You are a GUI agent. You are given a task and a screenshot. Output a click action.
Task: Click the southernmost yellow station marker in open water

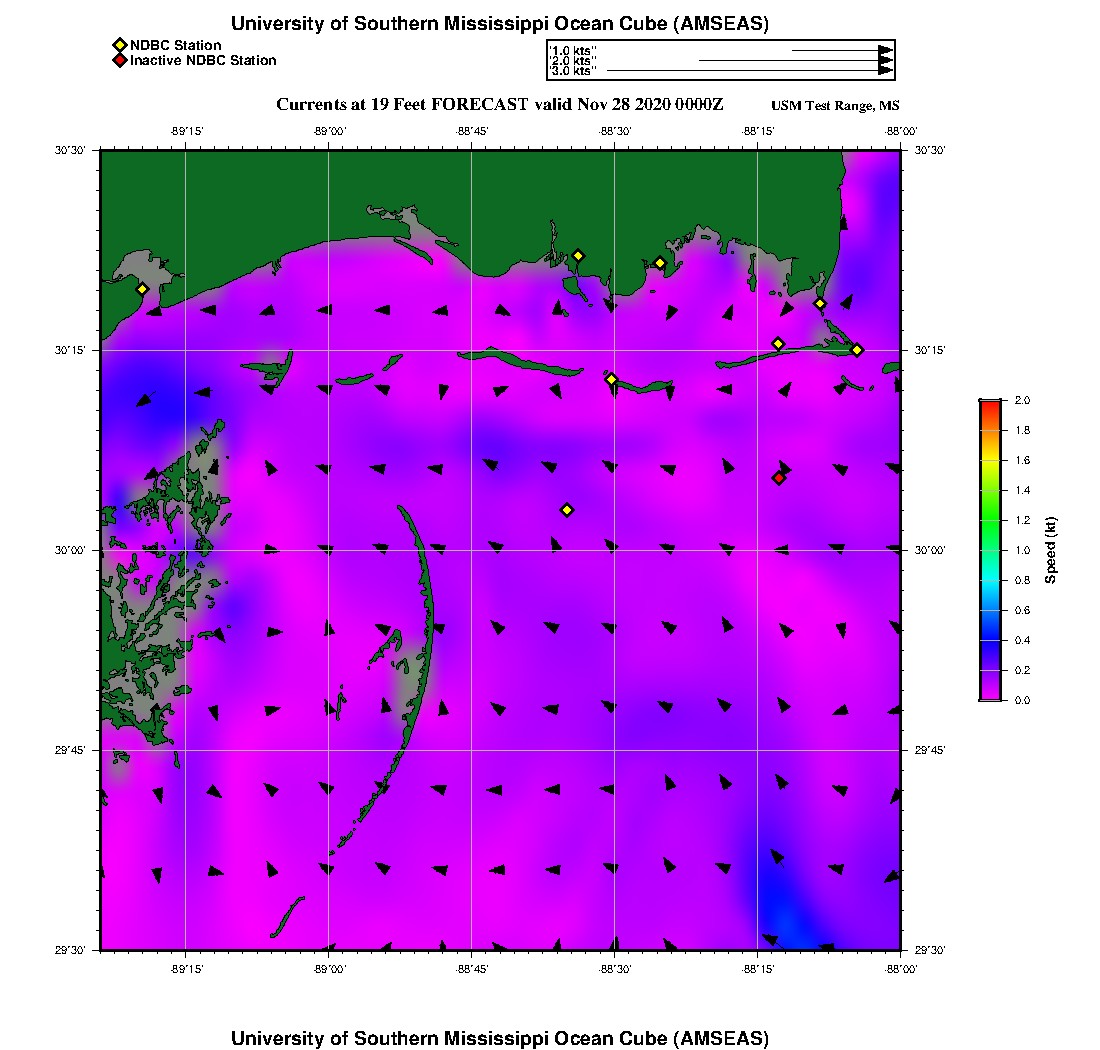click(x=567, y=510)
